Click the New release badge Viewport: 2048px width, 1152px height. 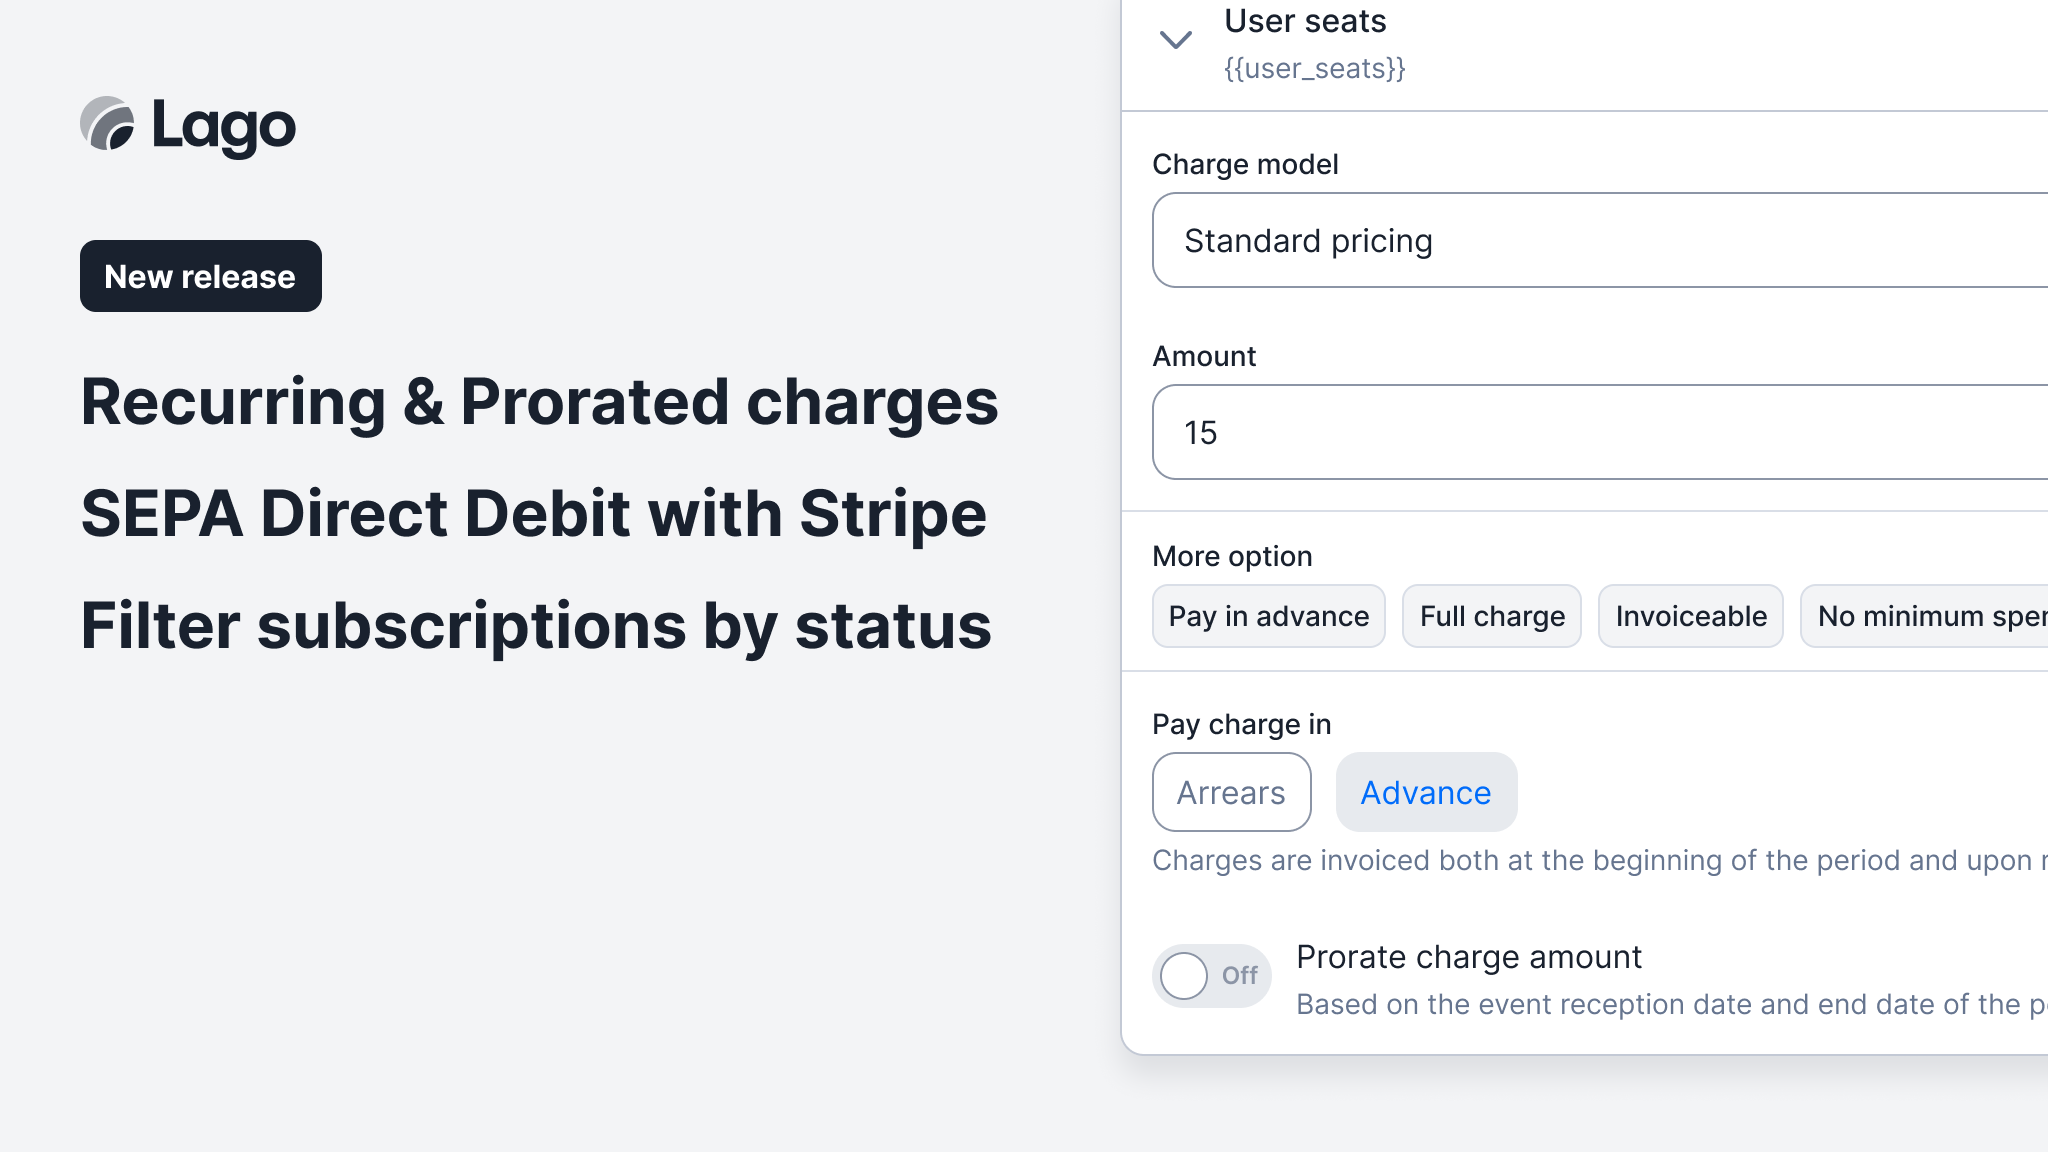(x=200, y=276)
